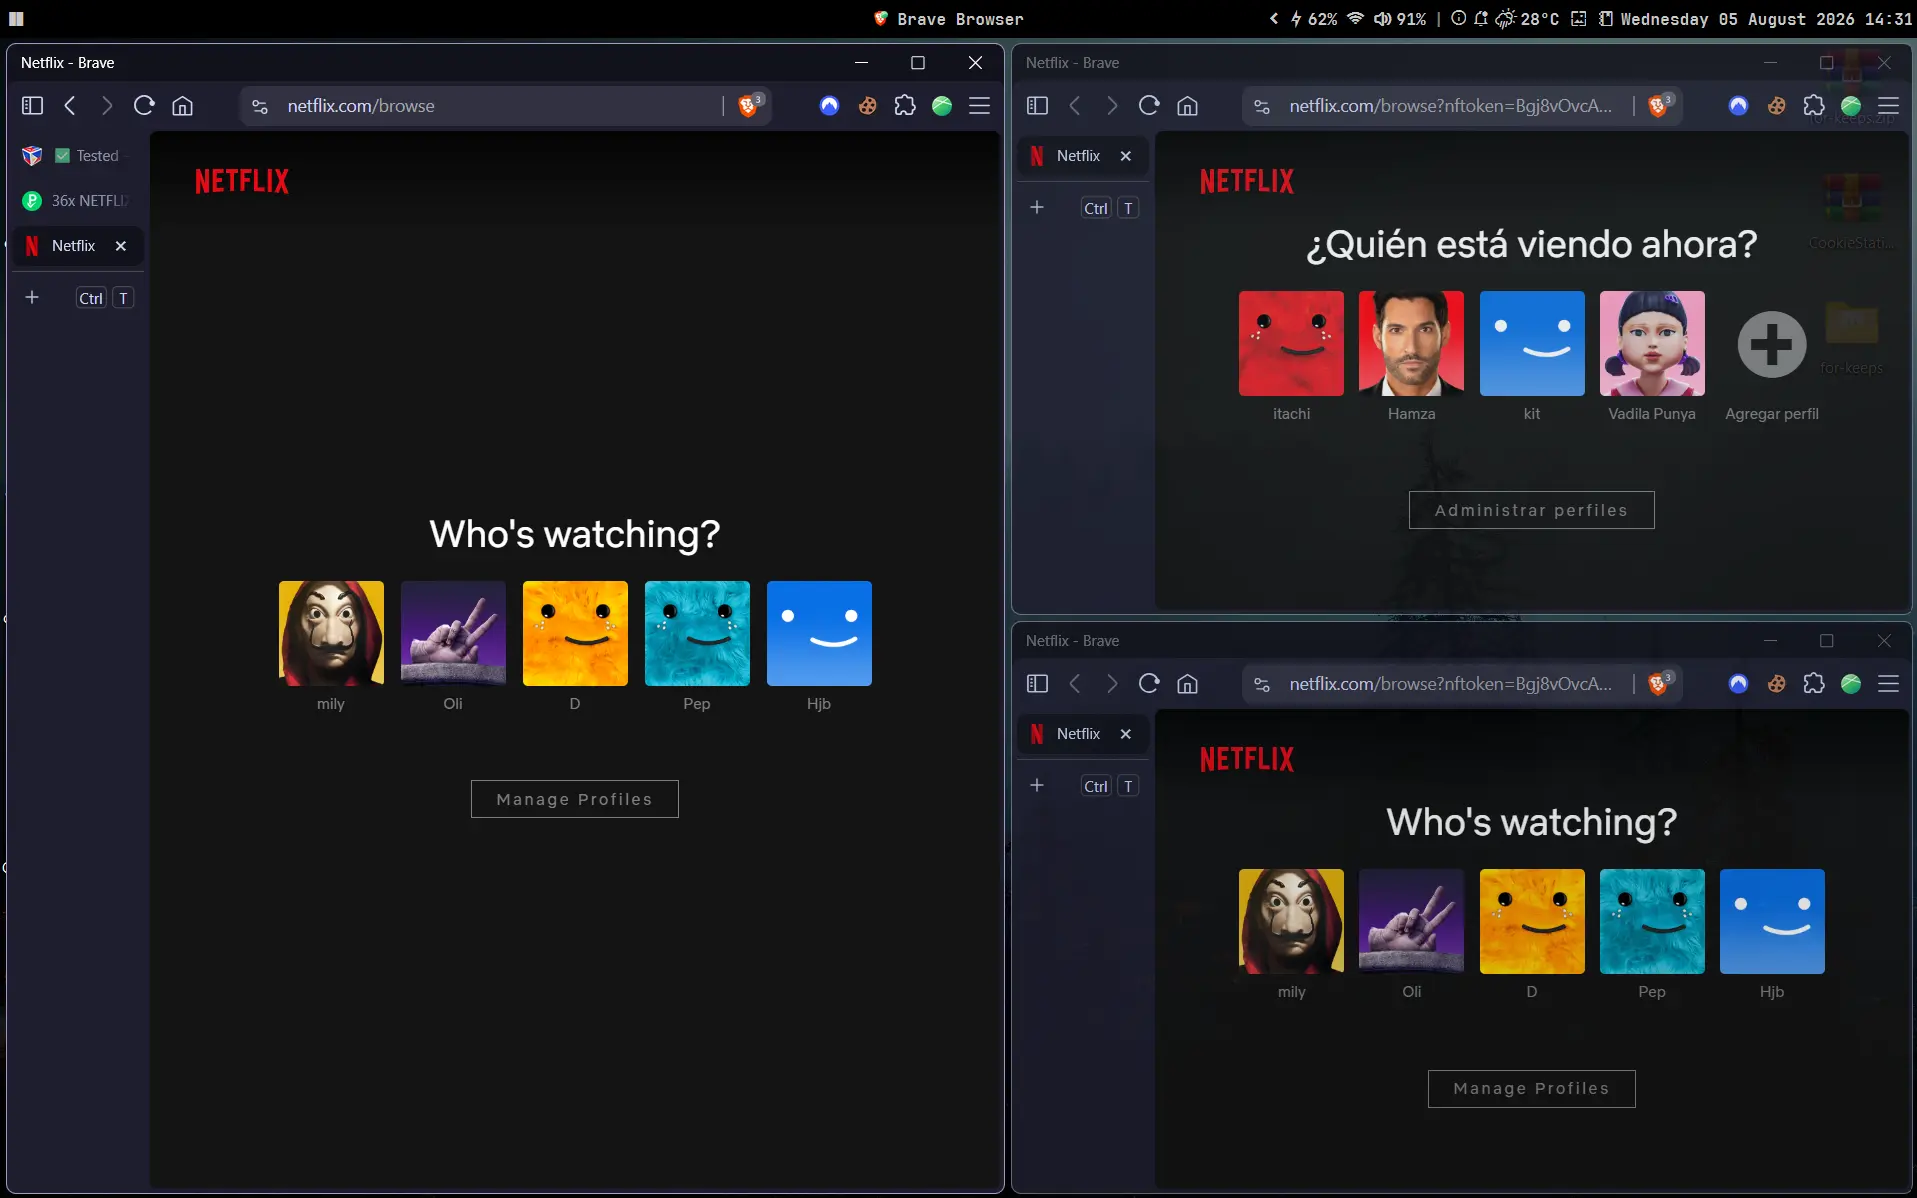Toggle the sidebar panel in the top-right window
The width and height of the screenshot is (1917, 1198).
point(1038,106)
